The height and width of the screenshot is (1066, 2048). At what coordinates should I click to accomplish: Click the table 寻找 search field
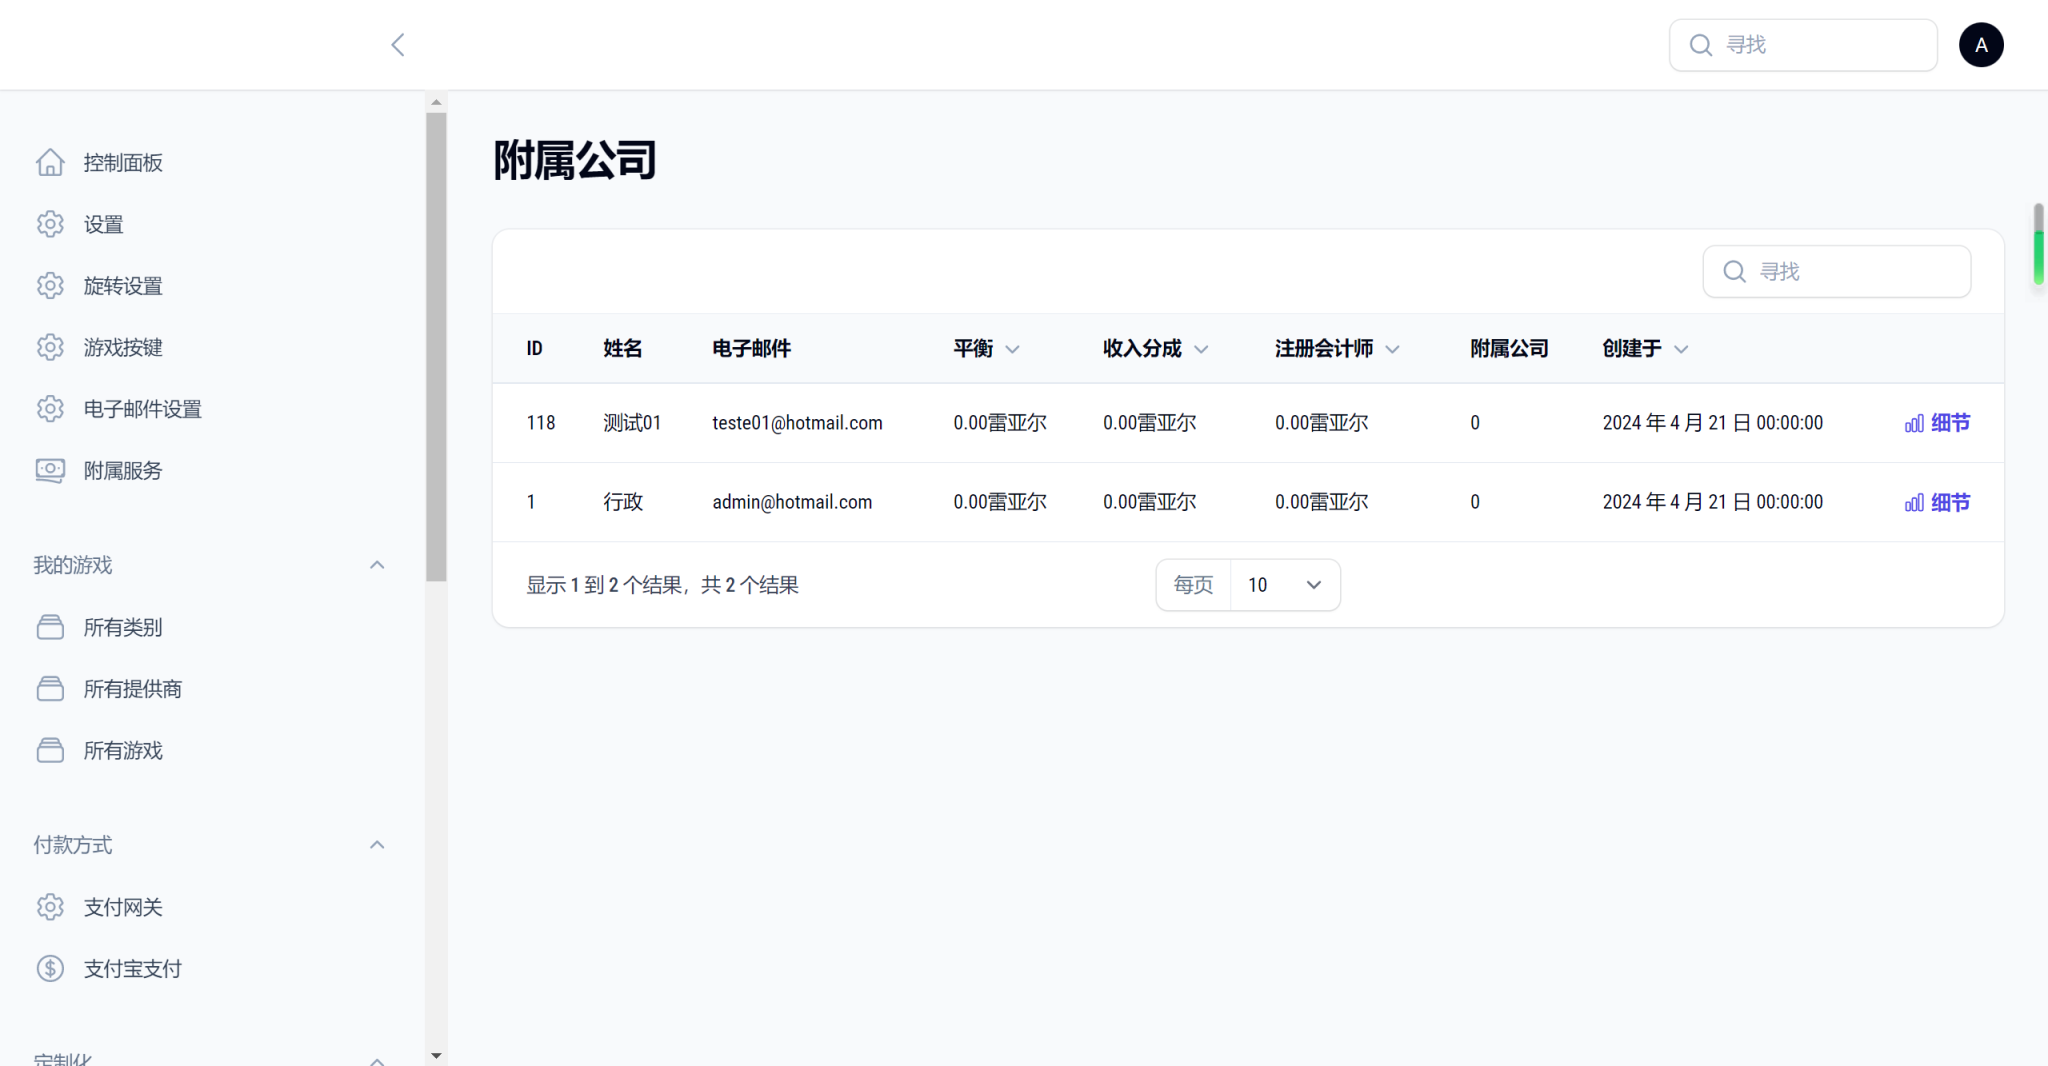1850,272
